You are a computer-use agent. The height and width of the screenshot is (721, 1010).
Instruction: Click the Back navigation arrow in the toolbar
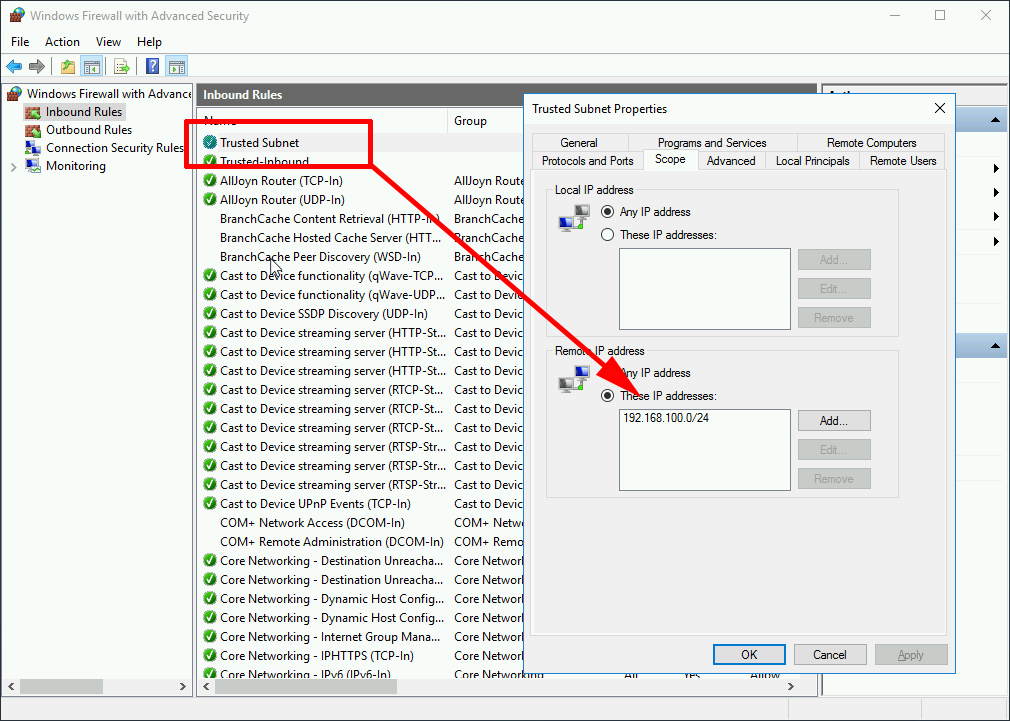(13, 66)
